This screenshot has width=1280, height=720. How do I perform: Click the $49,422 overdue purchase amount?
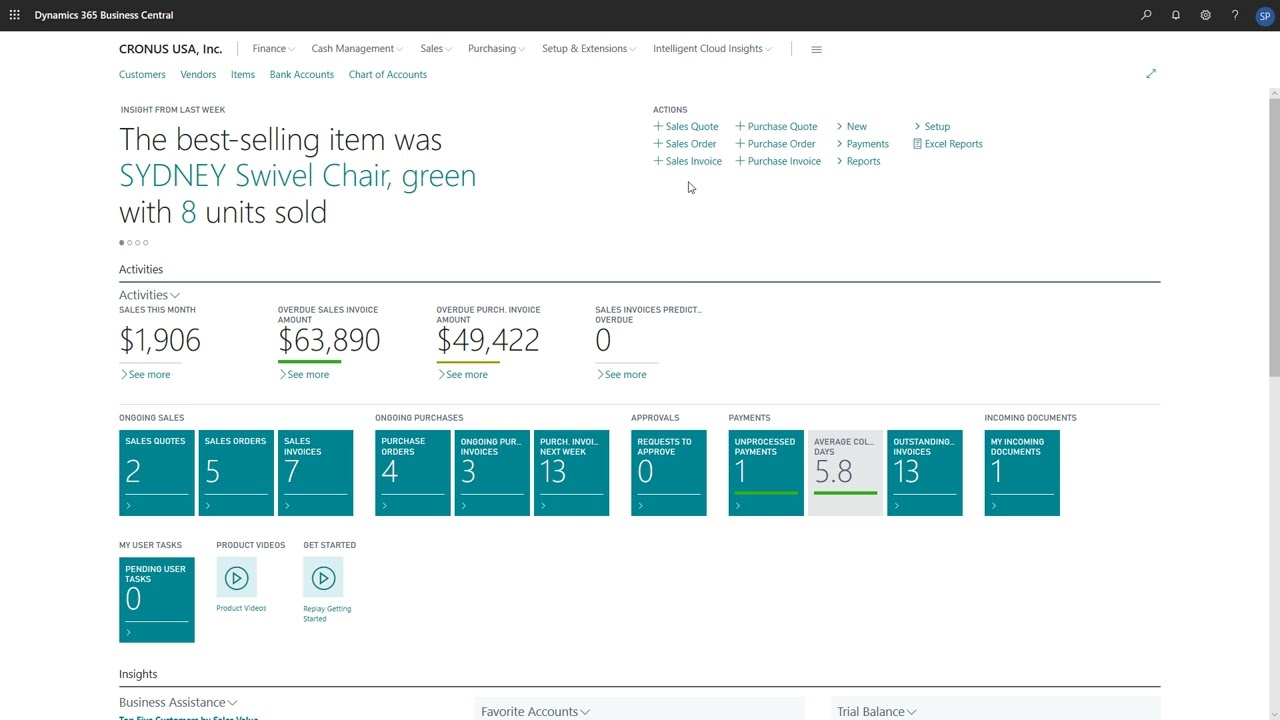point(488,340)
